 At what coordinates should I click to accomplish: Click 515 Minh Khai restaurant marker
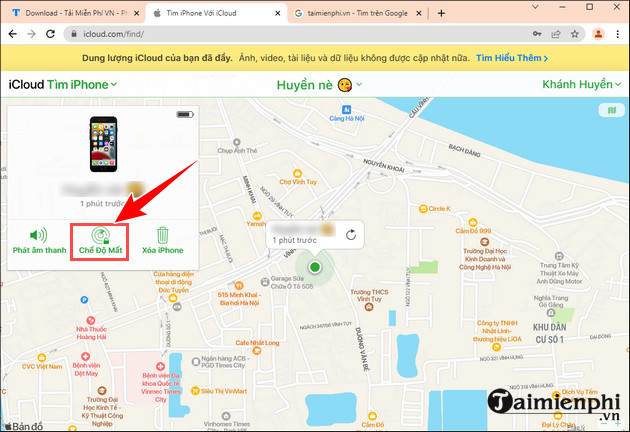tap(239, 286)
